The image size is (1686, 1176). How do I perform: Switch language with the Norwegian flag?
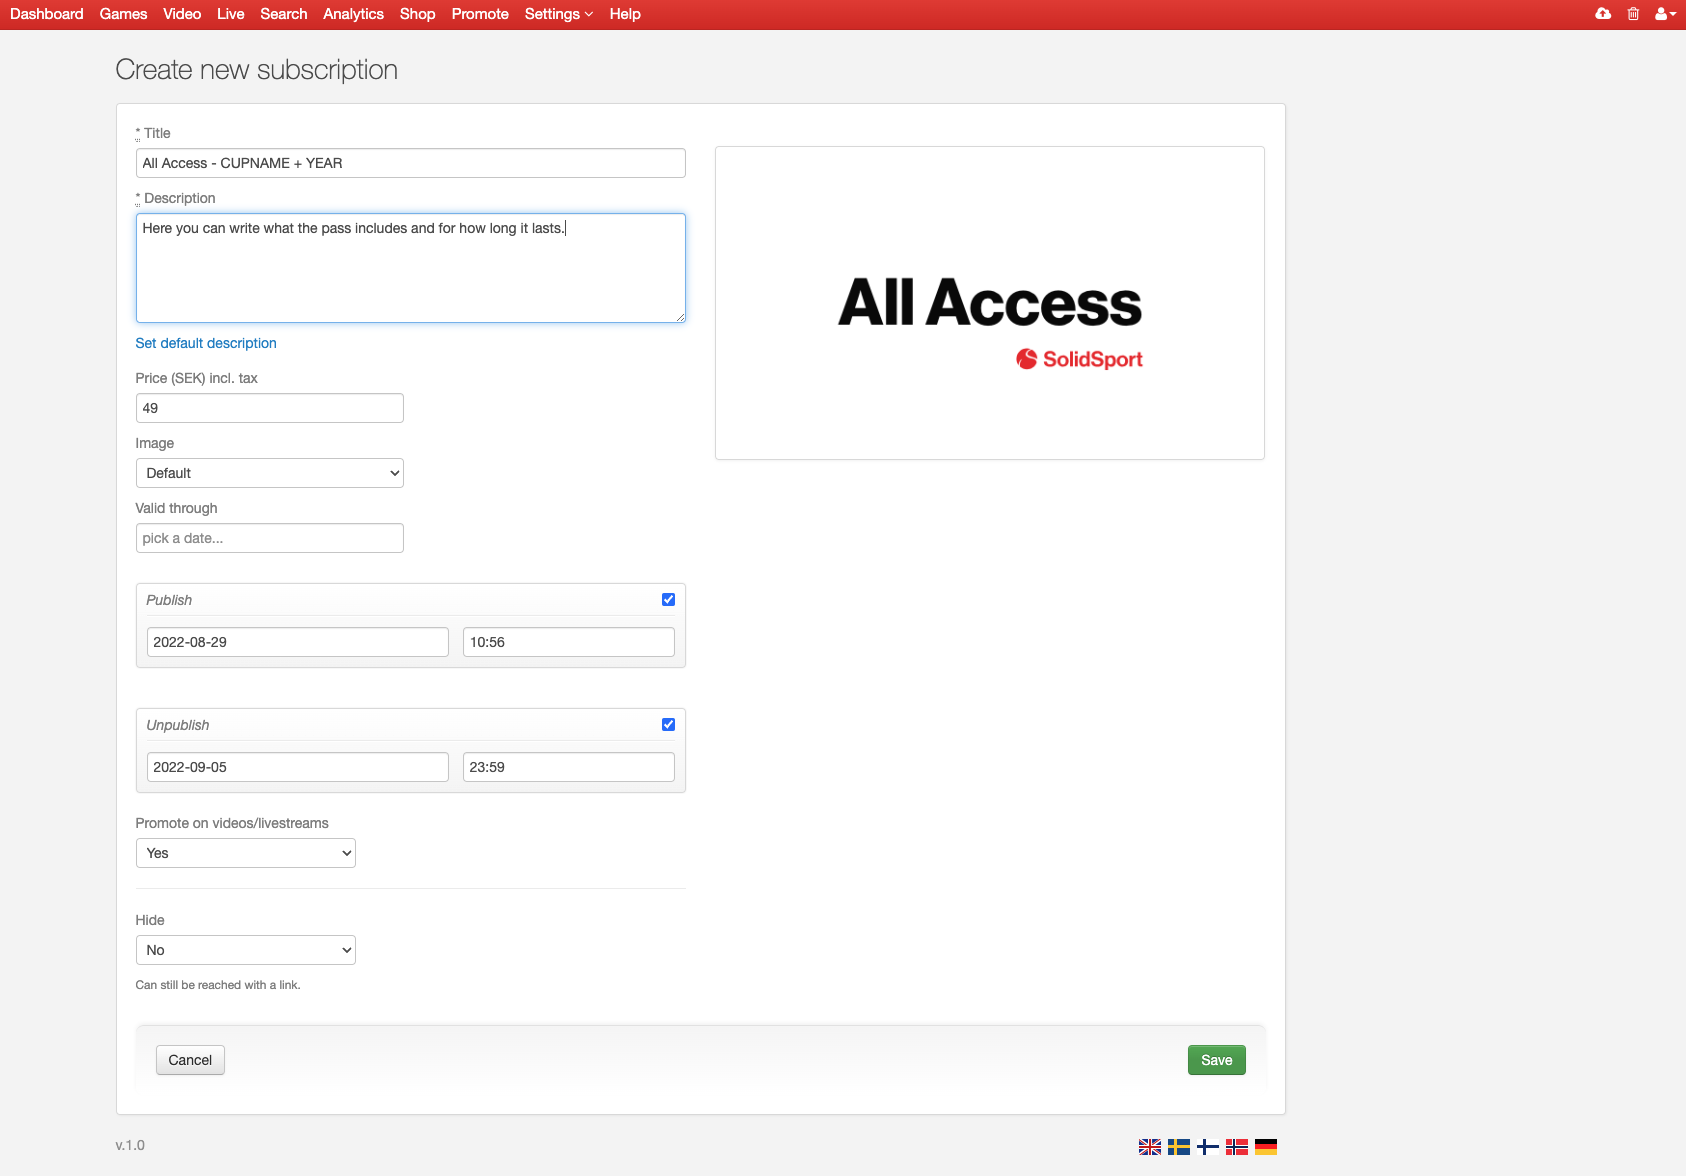[x=1237, y=1147]
